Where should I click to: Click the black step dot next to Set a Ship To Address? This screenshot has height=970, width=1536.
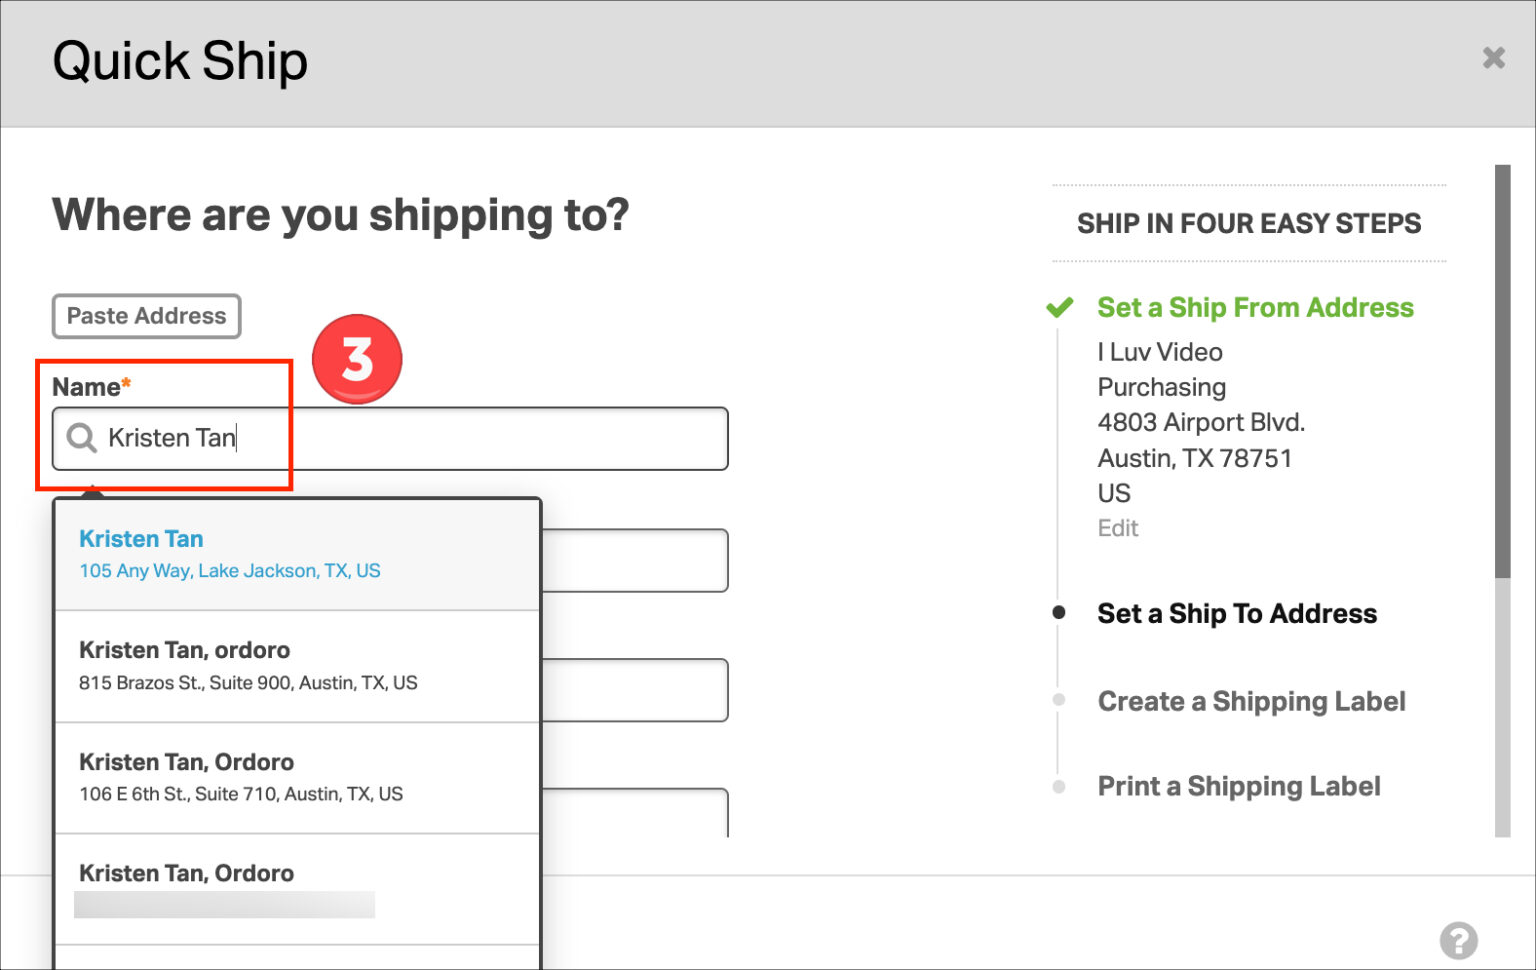pos(1059,612)
